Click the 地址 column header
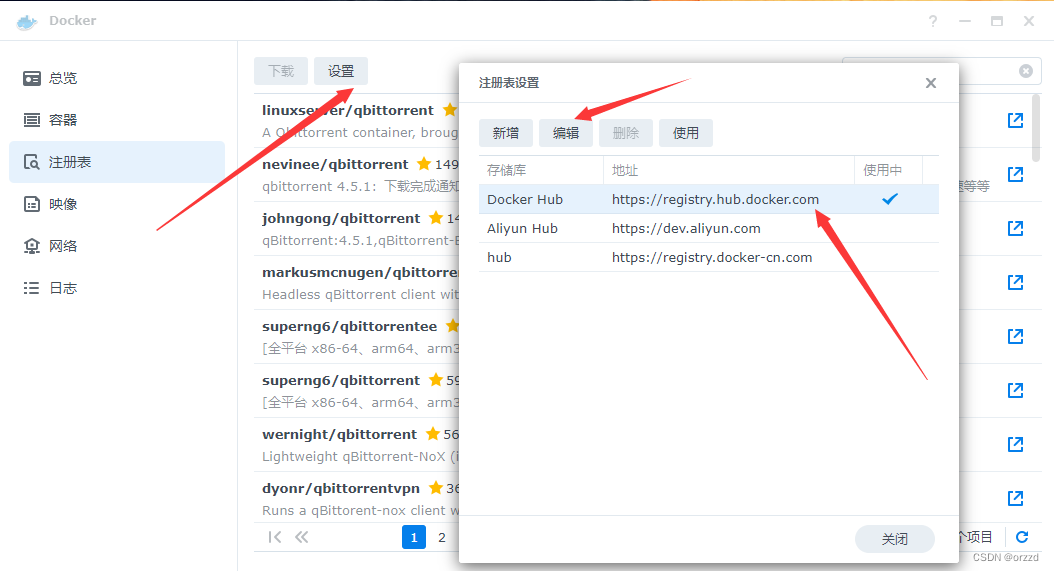This screenshot has height=571, width=1054. tap(729, 170)
